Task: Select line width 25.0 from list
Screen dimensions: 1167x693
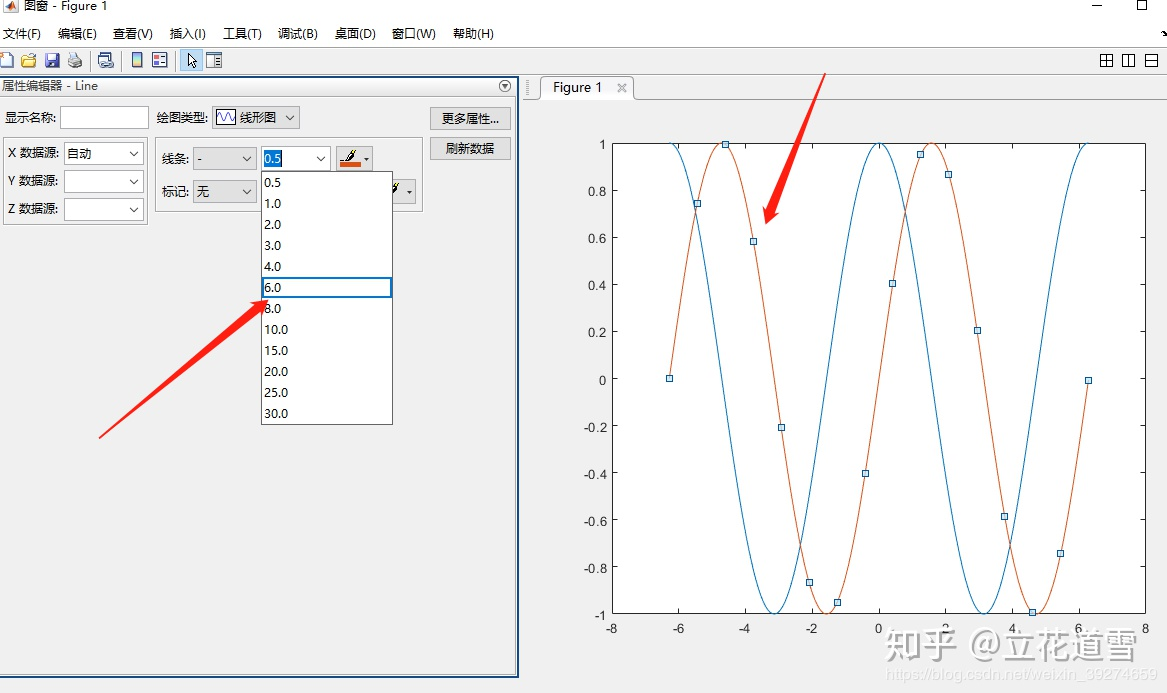Action: point(327,392)
